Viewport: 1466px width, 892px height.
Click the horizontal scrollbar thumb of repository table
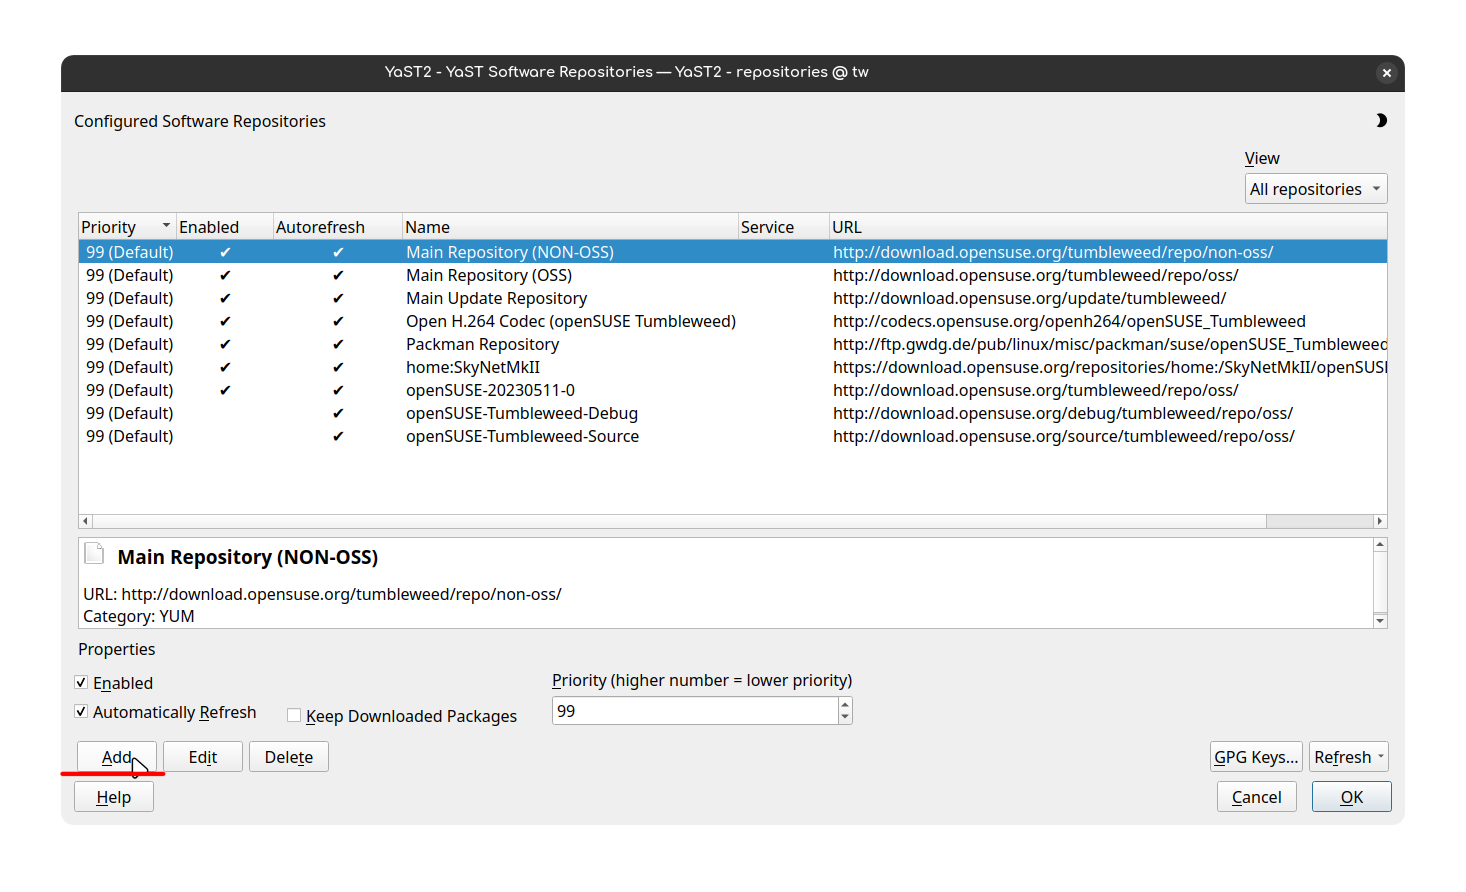point(679,521)
